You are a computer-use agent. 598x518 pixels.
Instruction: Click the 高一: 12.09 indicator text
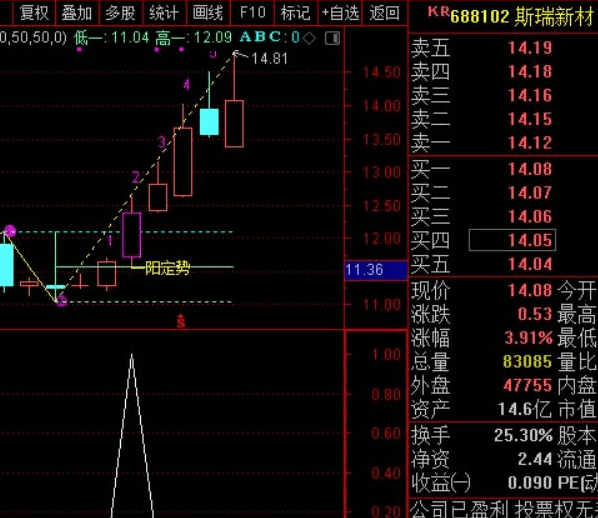coord(194,38)
